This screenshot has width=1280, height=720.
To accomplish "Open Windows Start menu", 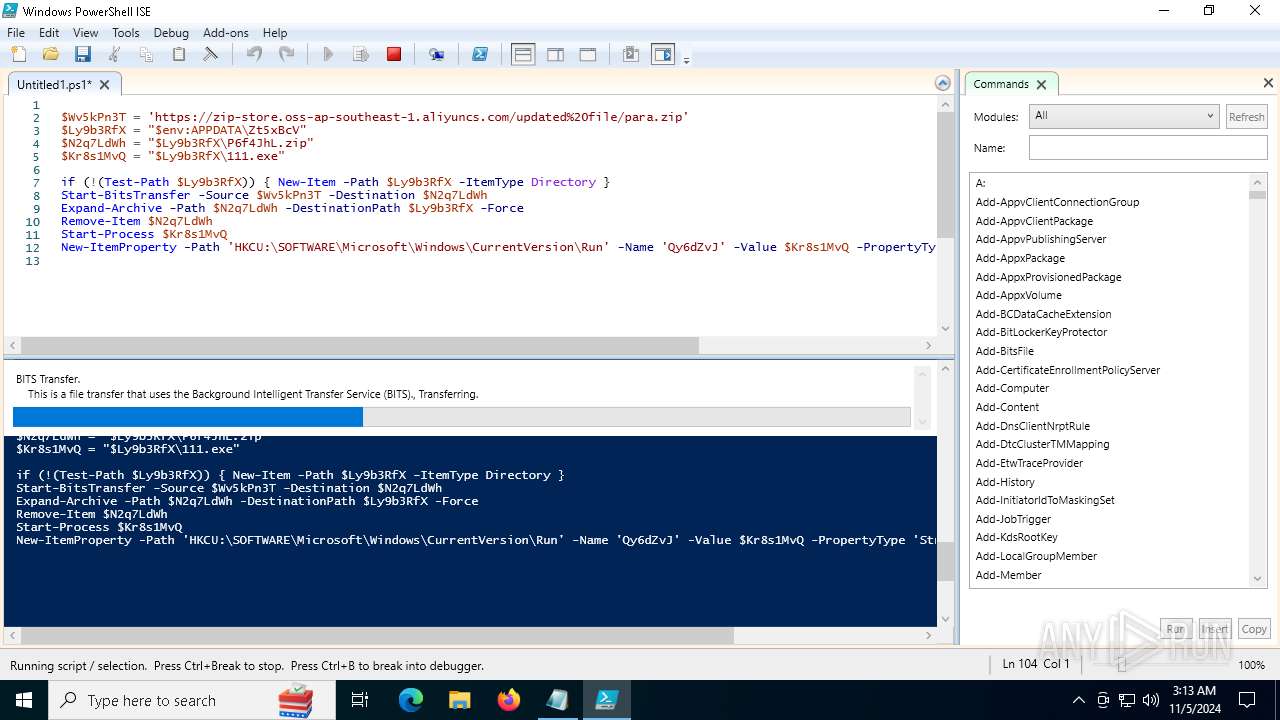I will pyautogui.click(x=23, y=700).
